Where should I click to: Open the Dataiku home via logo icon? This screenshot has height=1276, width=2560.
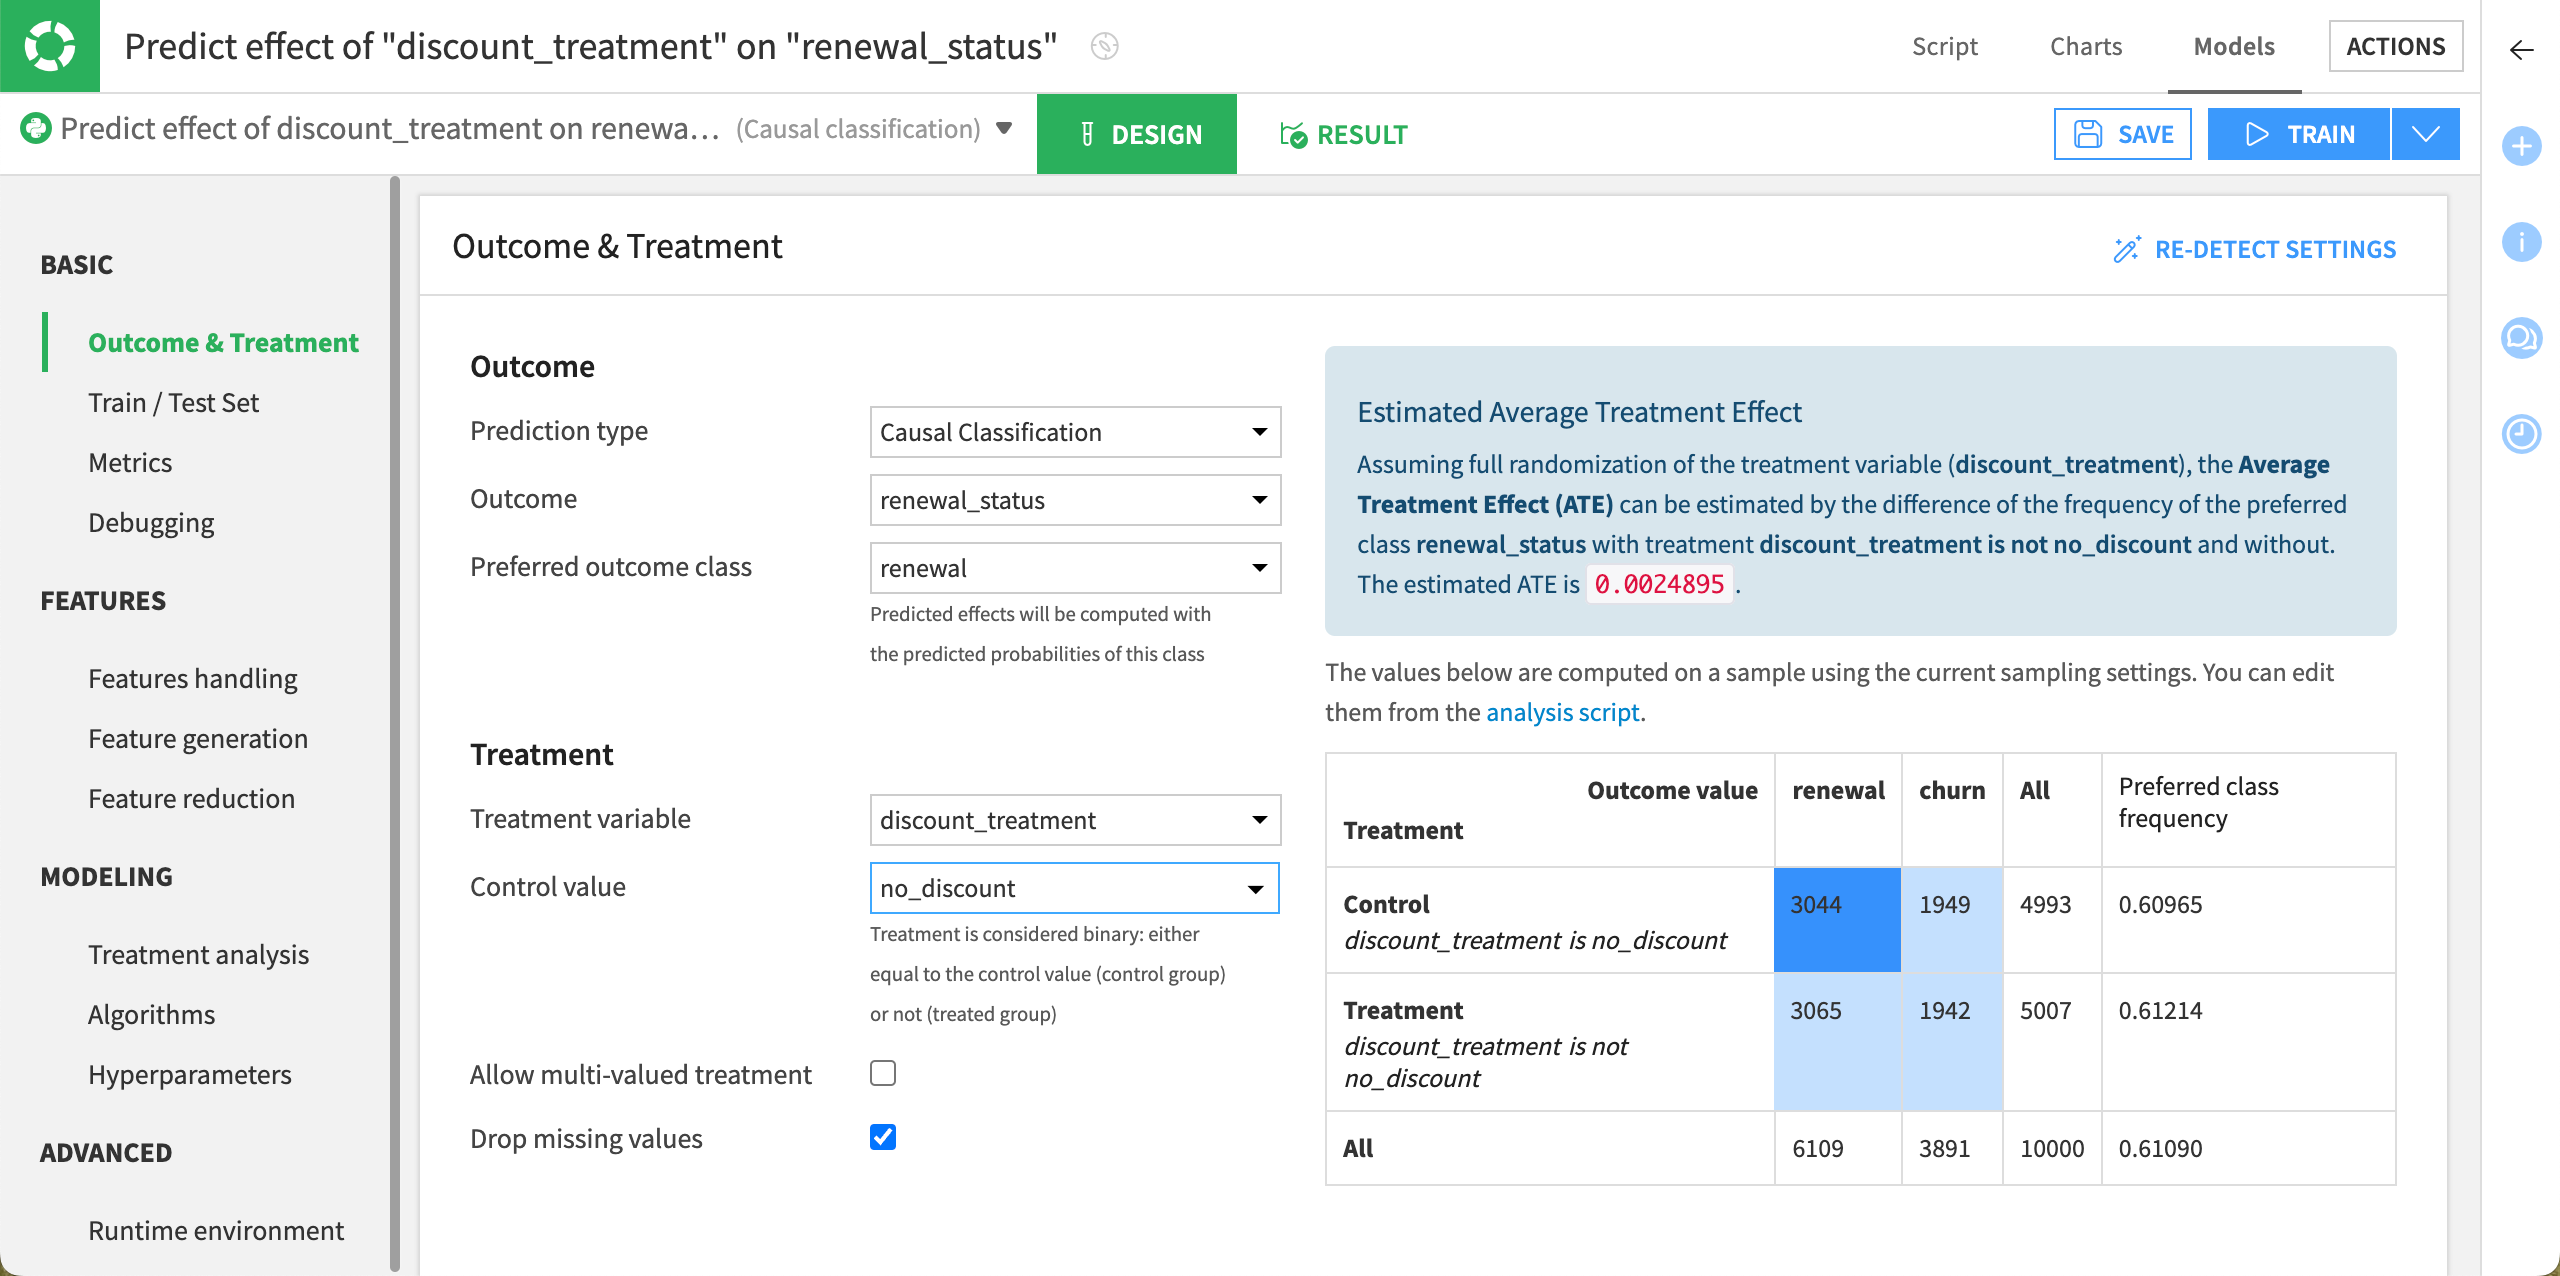click(x=50, y=45)
